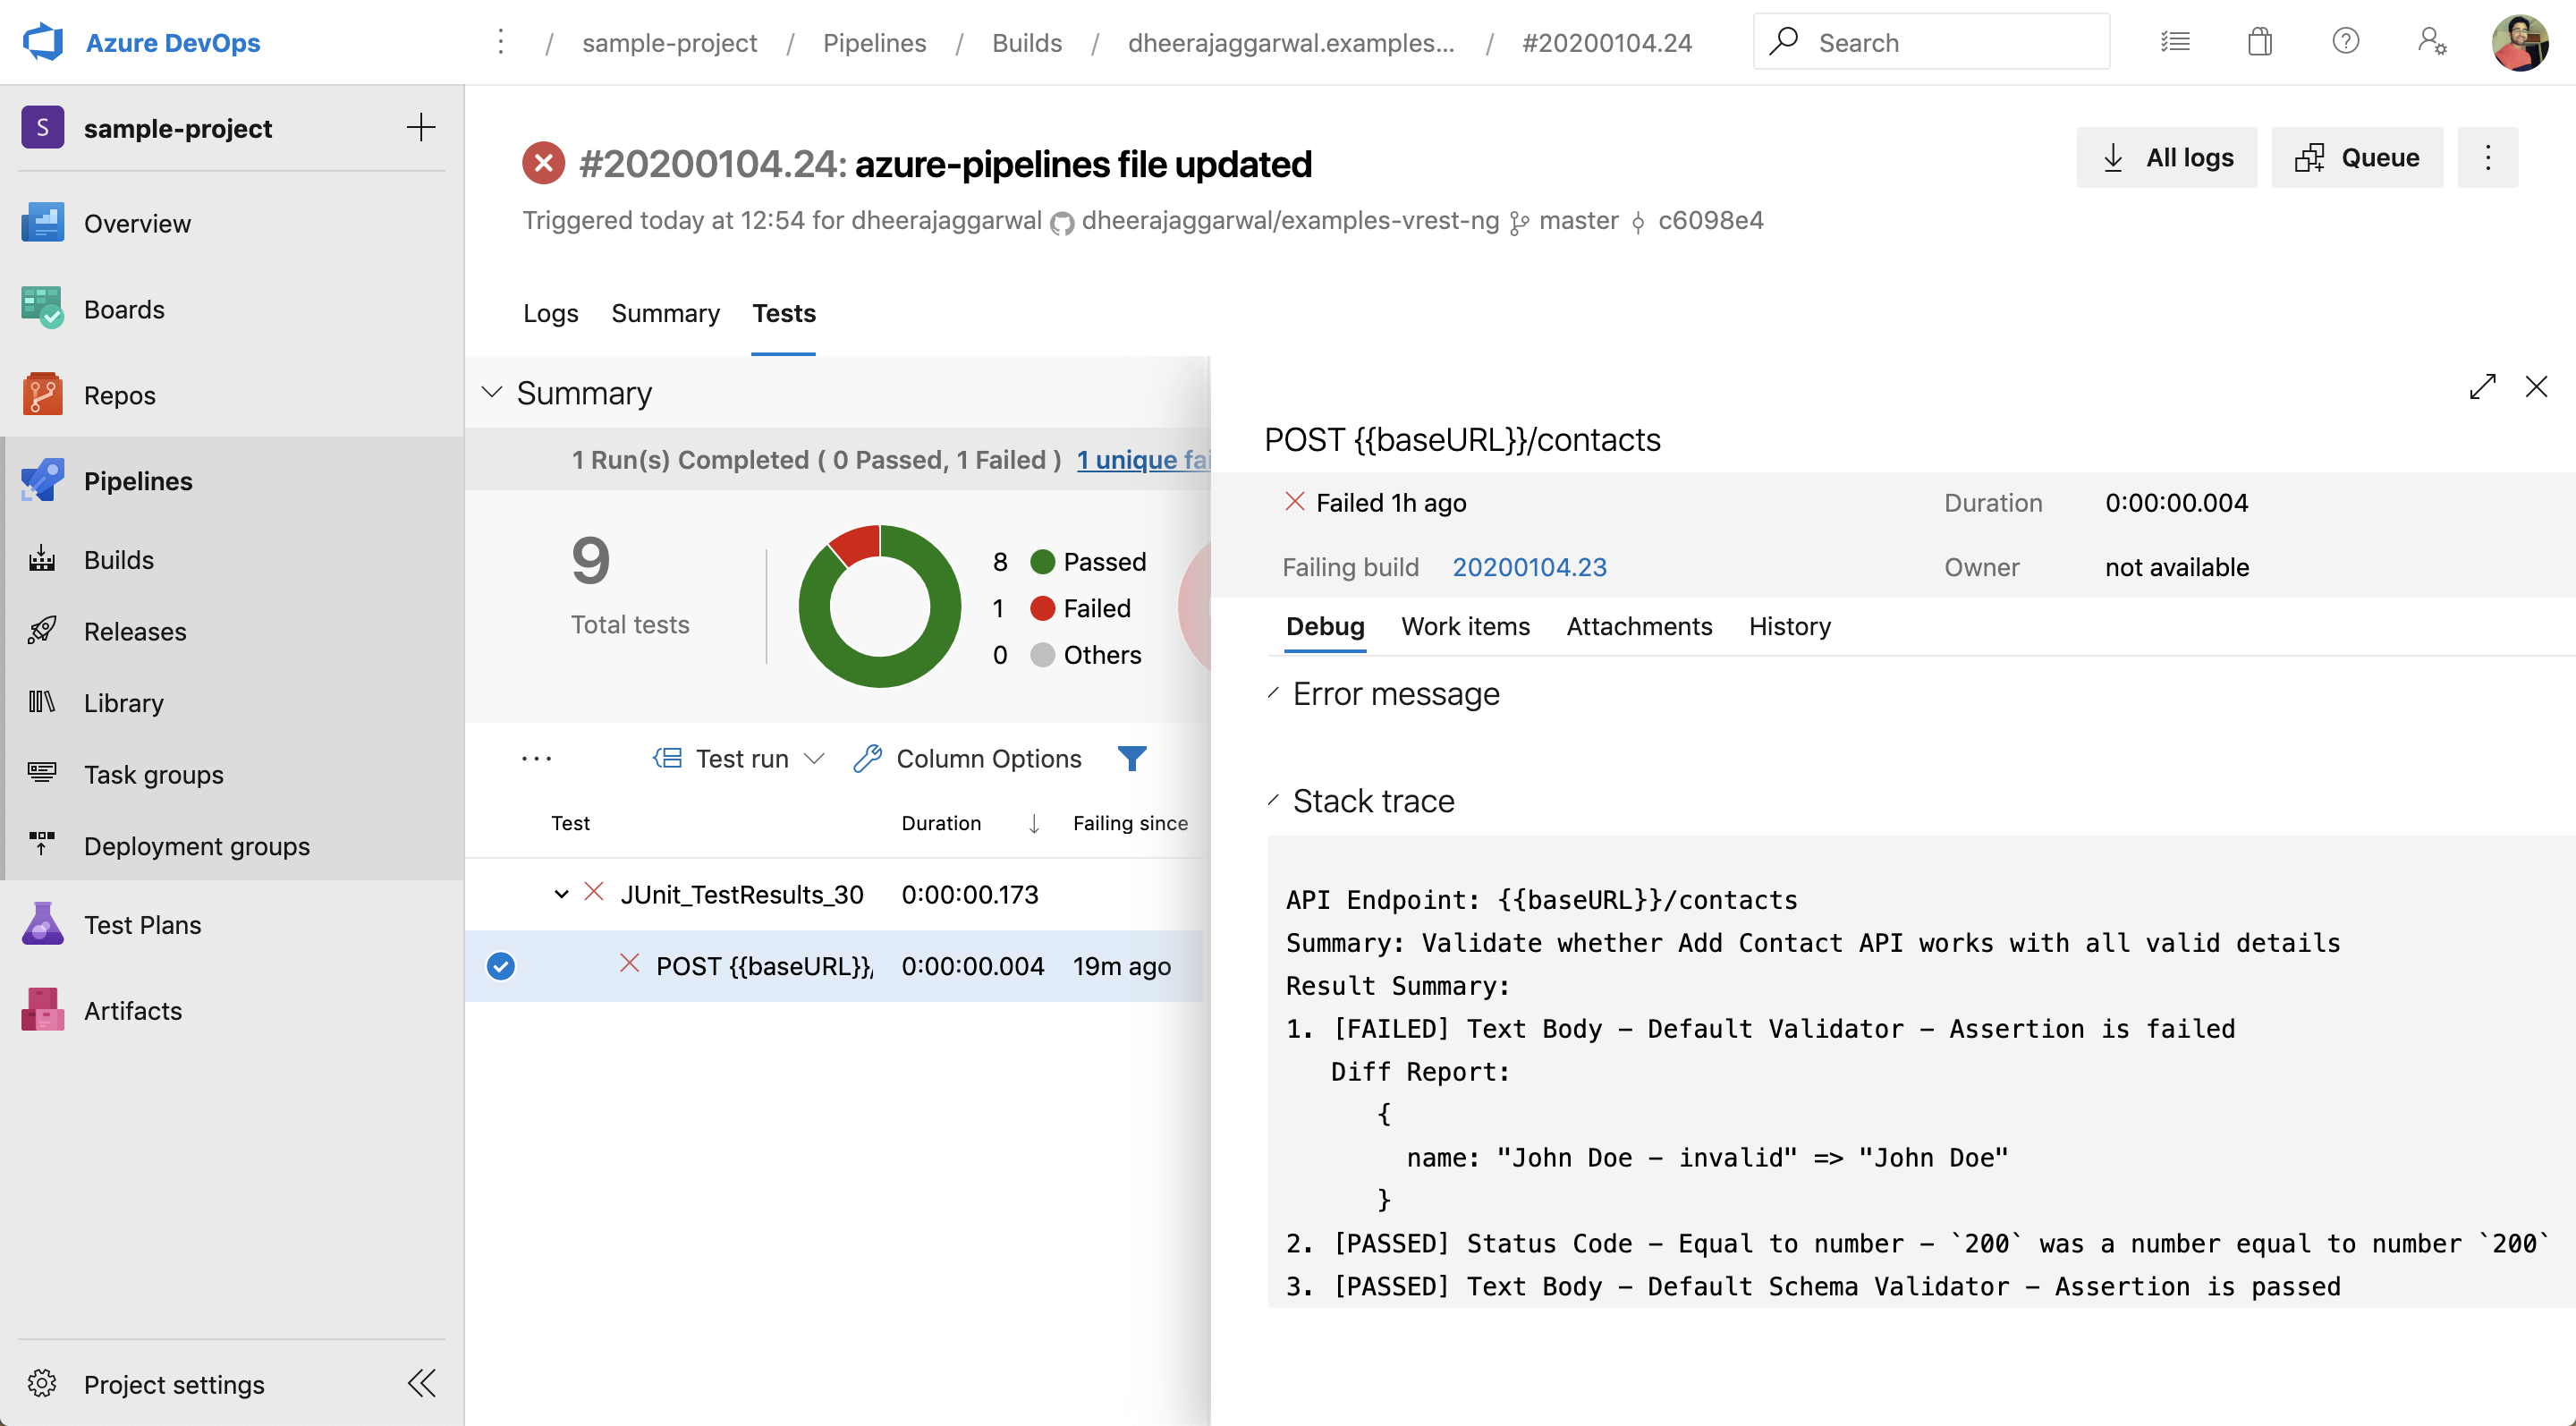Open the Marketplace shopping bag icon
2576x1426 pixels.
(2260, 42)
